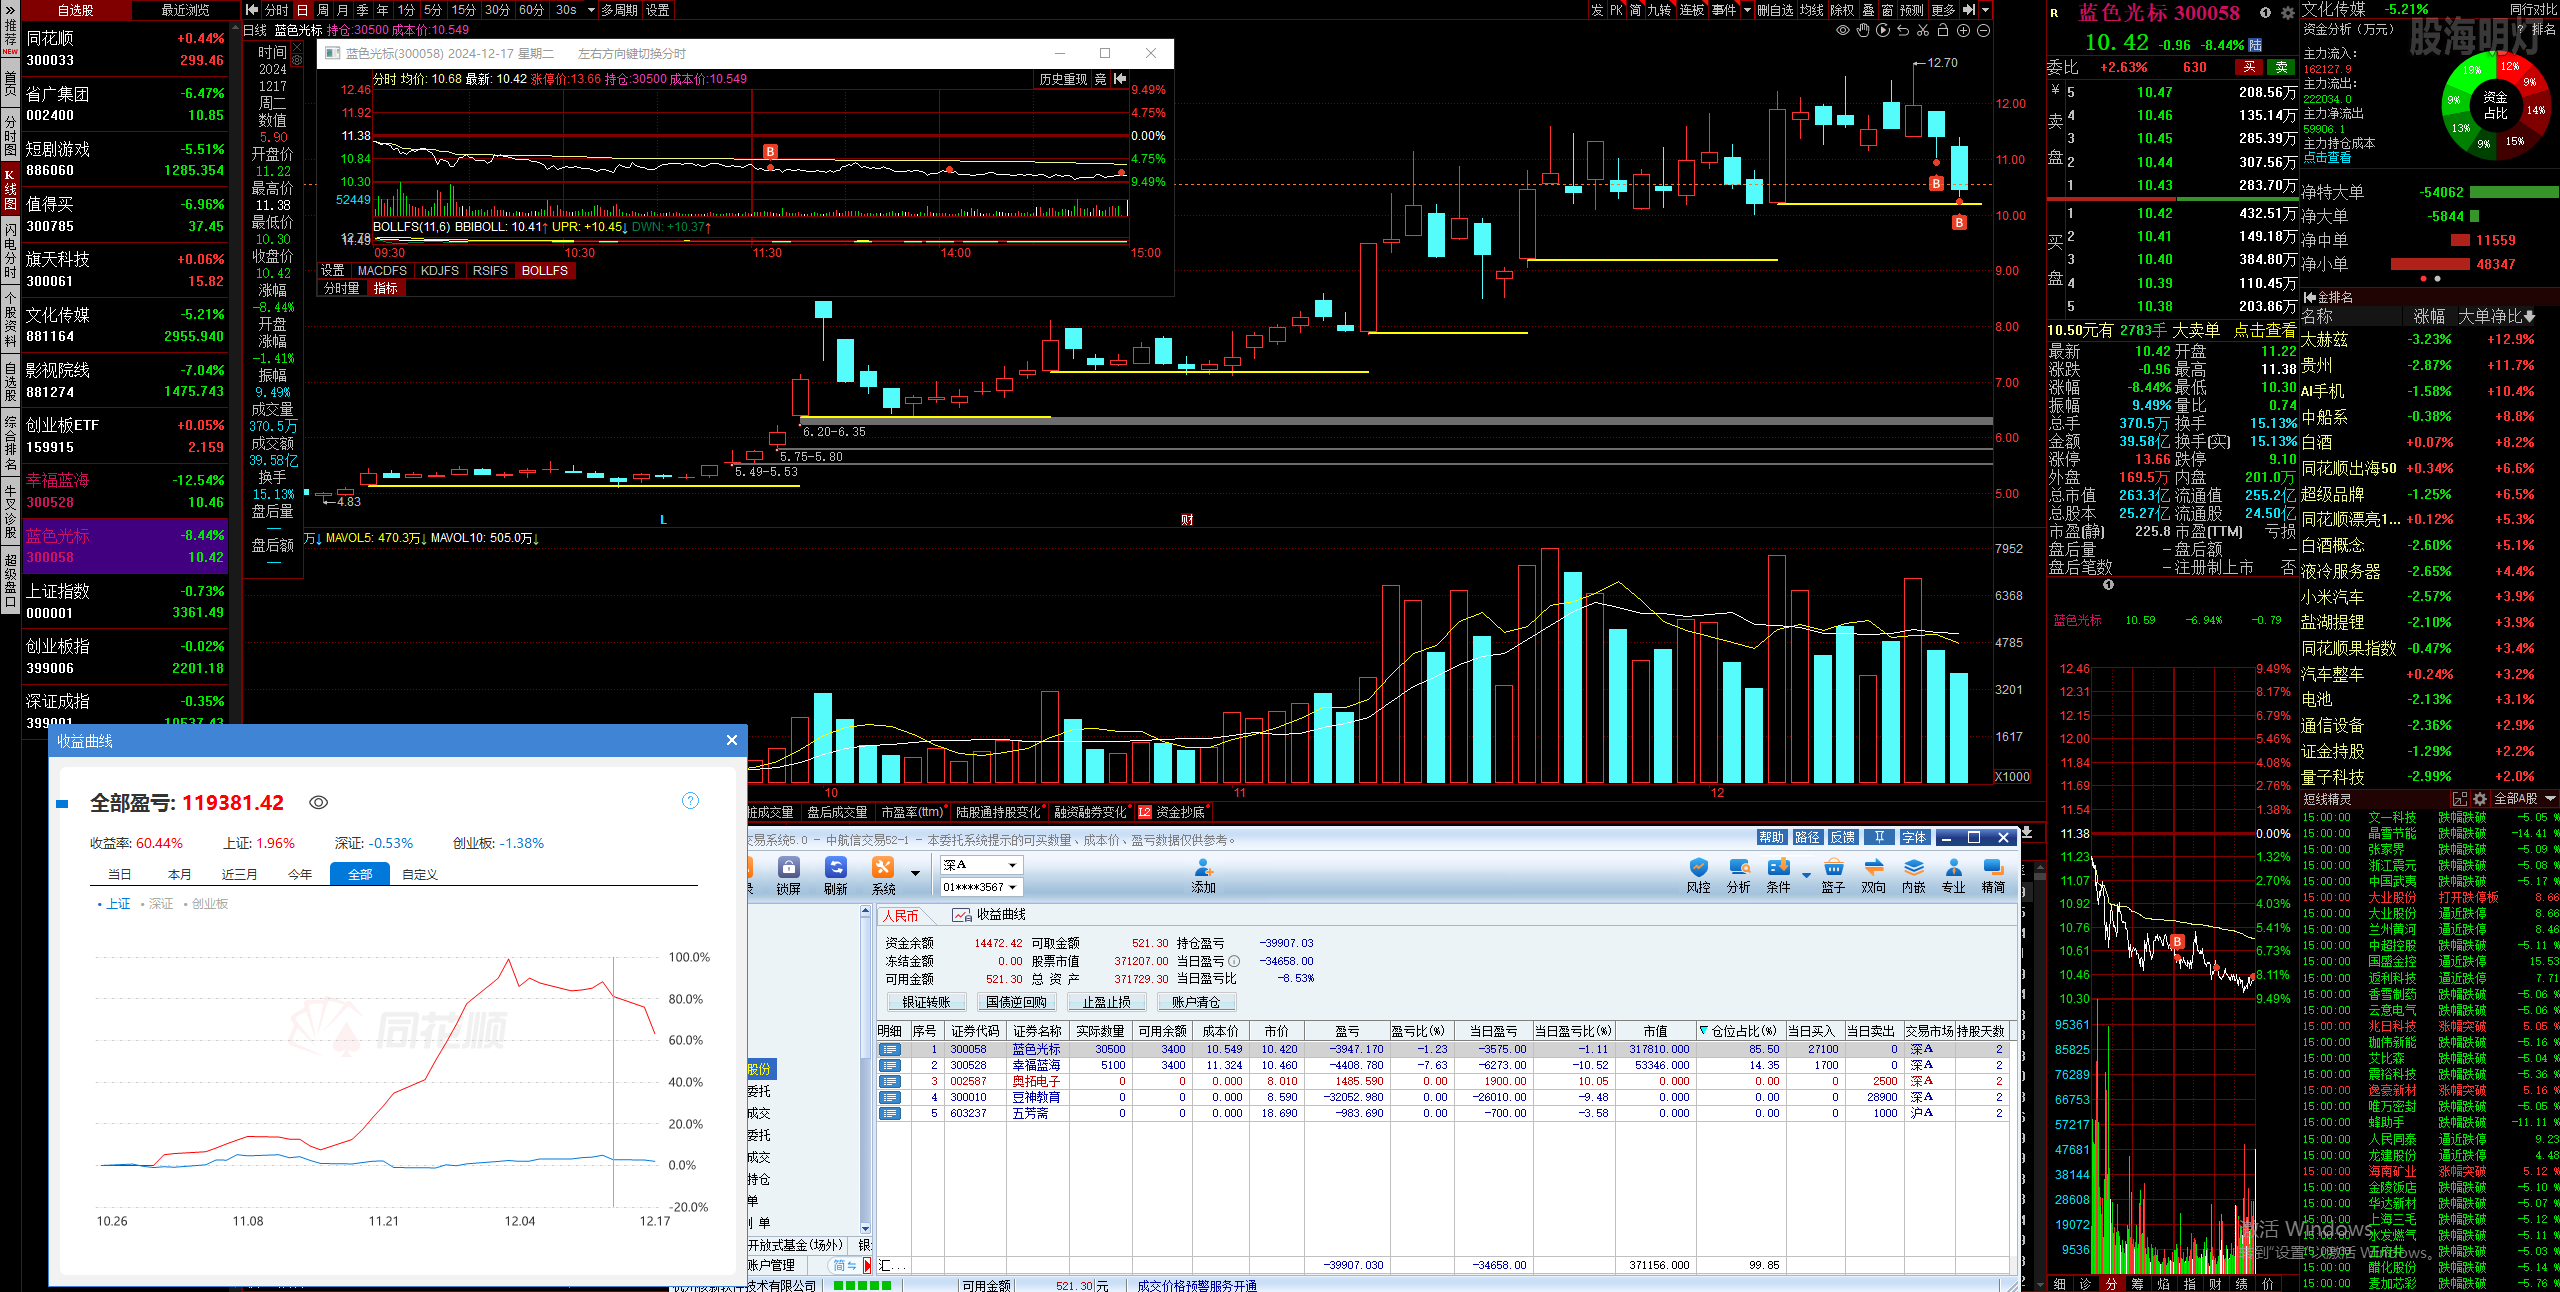Select the 本月 range tab in 收益曲线
This screenshot has width=2560, height=1292.
coord(180,874)
